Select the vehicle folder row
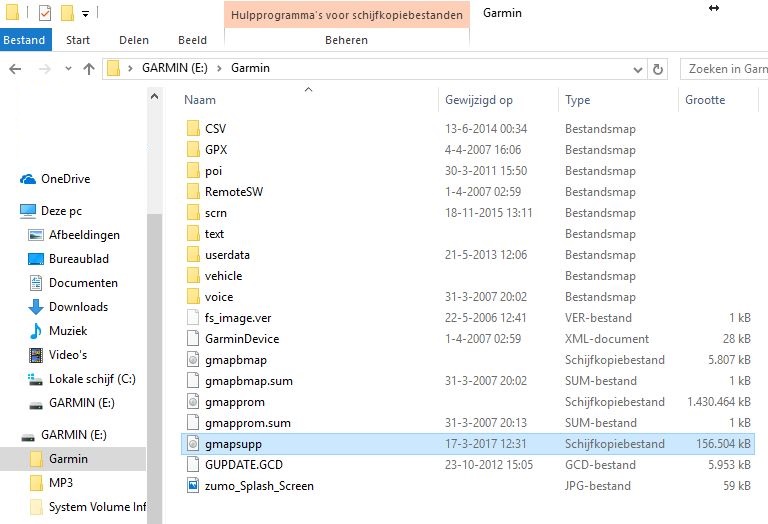The width and height of the screenshot is (768, 524). (468, 276)
